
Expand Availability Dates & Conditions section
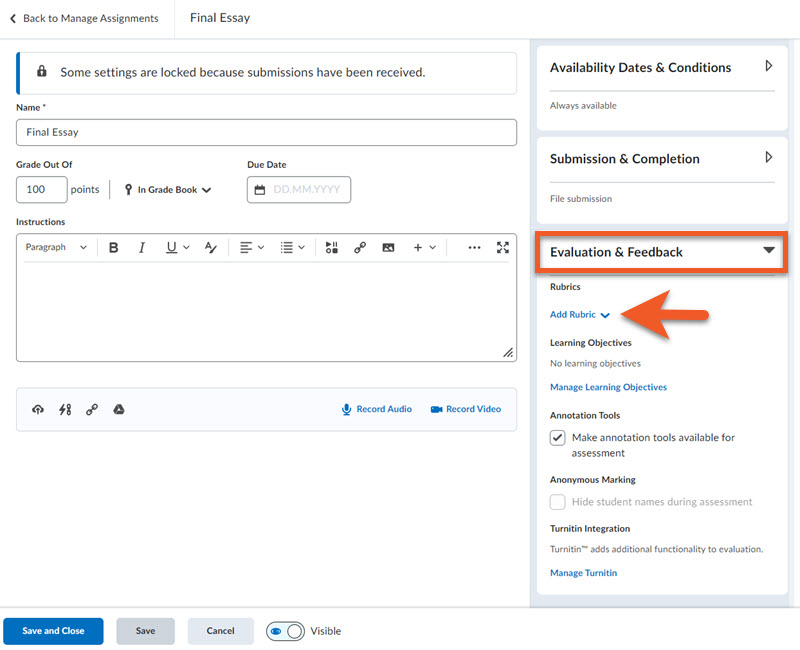coord(768,67)
